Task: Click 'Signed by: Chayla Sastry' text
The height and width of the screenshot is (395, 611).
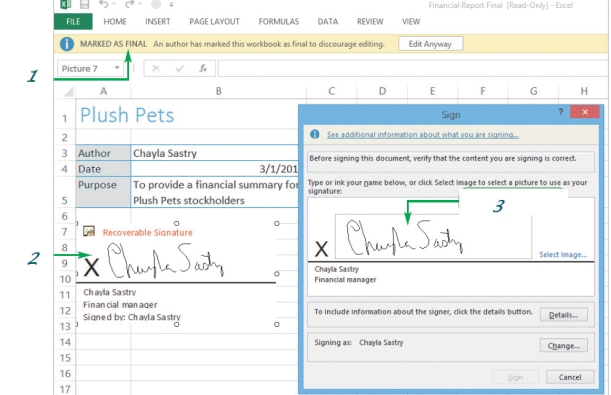Action: pyautogui.click(x=132, y=317)
